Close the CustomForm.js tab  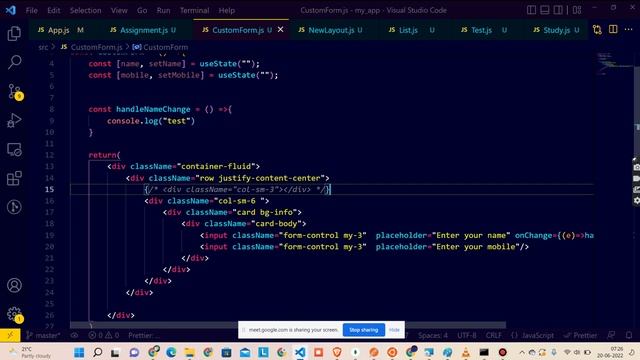click(x=280, y=29)
